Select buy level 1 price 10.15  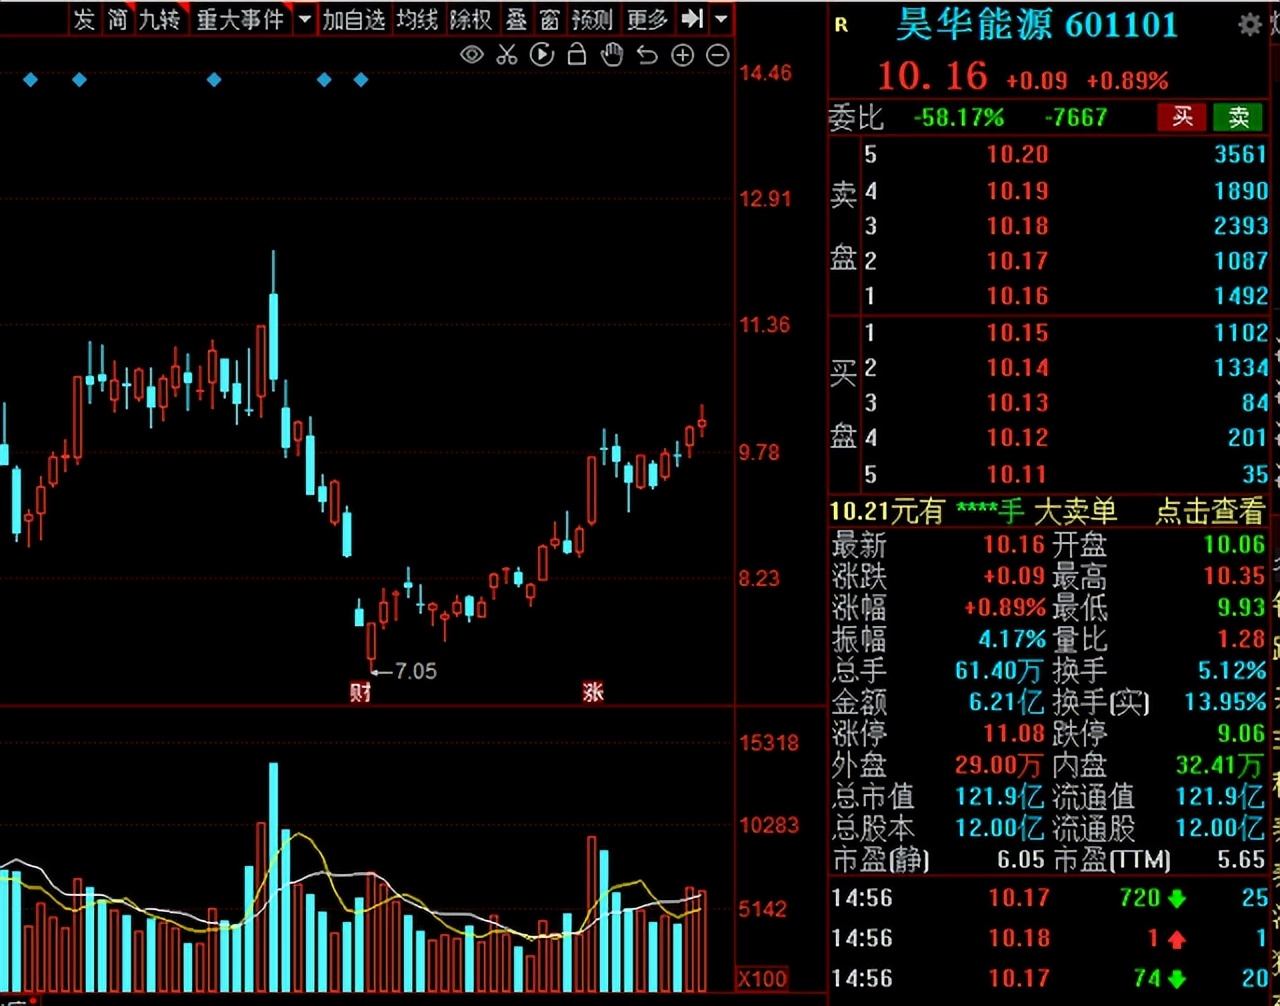[x=1018, y=333]
